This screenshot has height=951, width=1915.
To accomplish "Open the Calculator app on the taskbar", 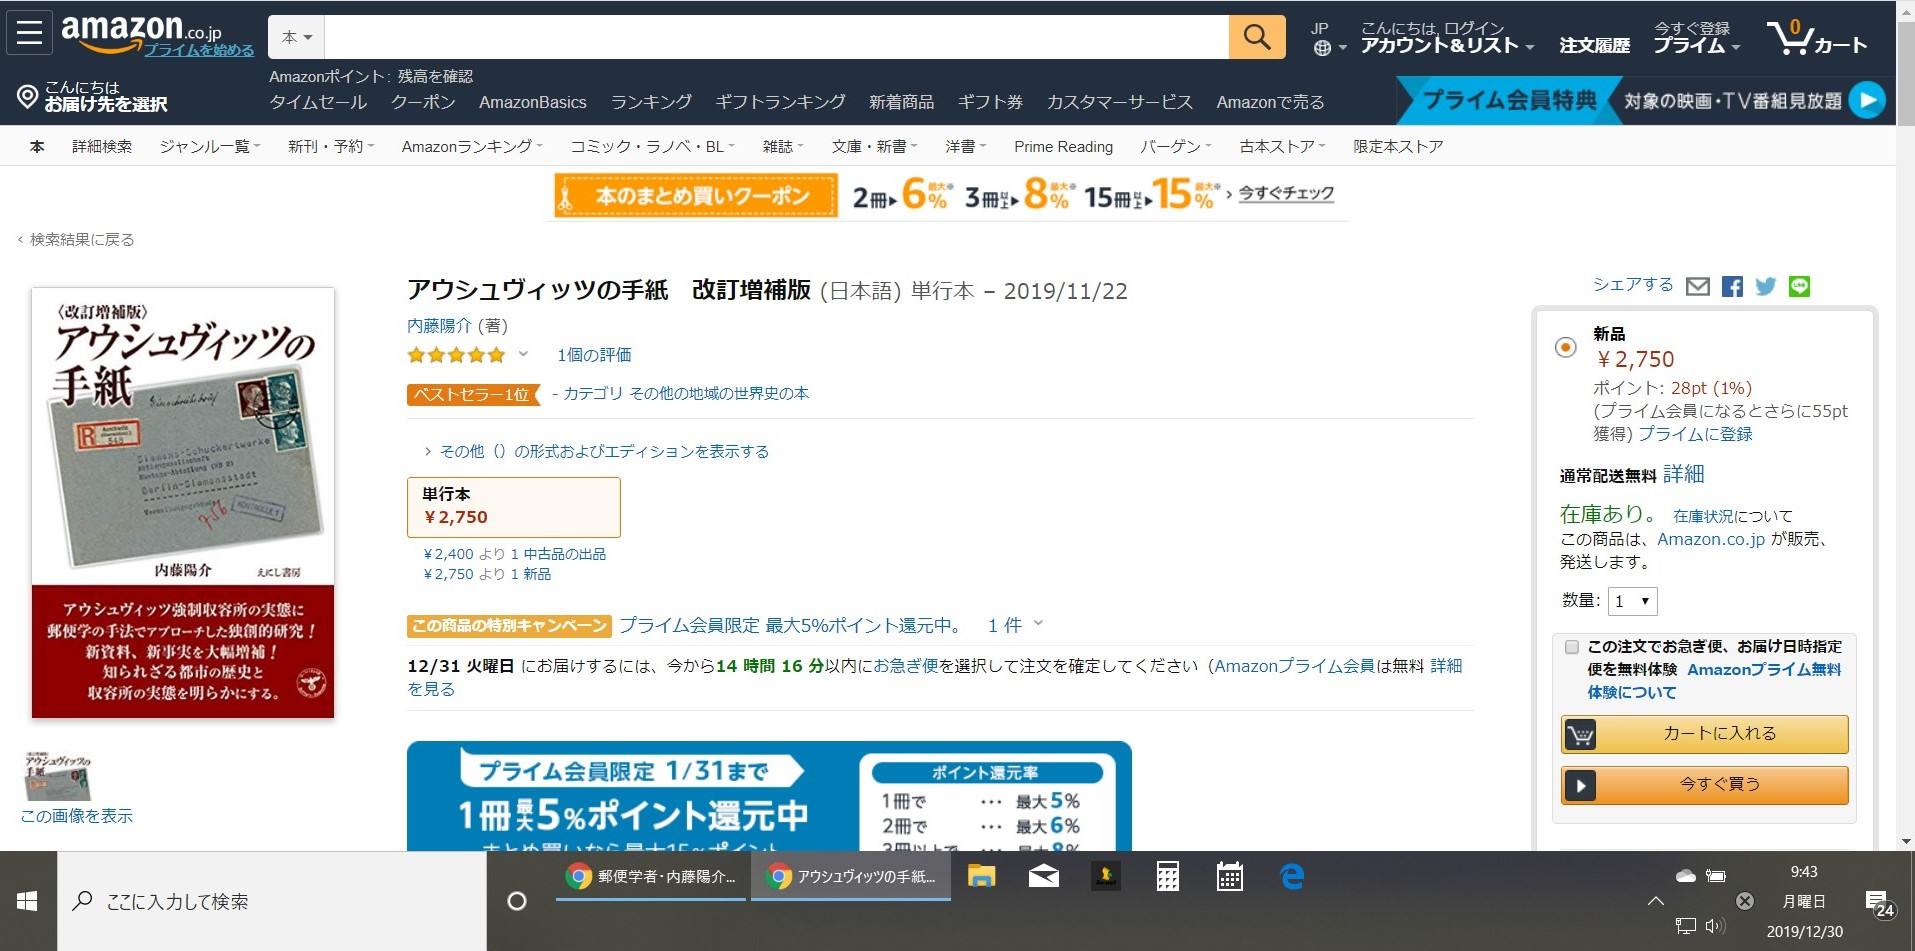I will (1167, 877).
